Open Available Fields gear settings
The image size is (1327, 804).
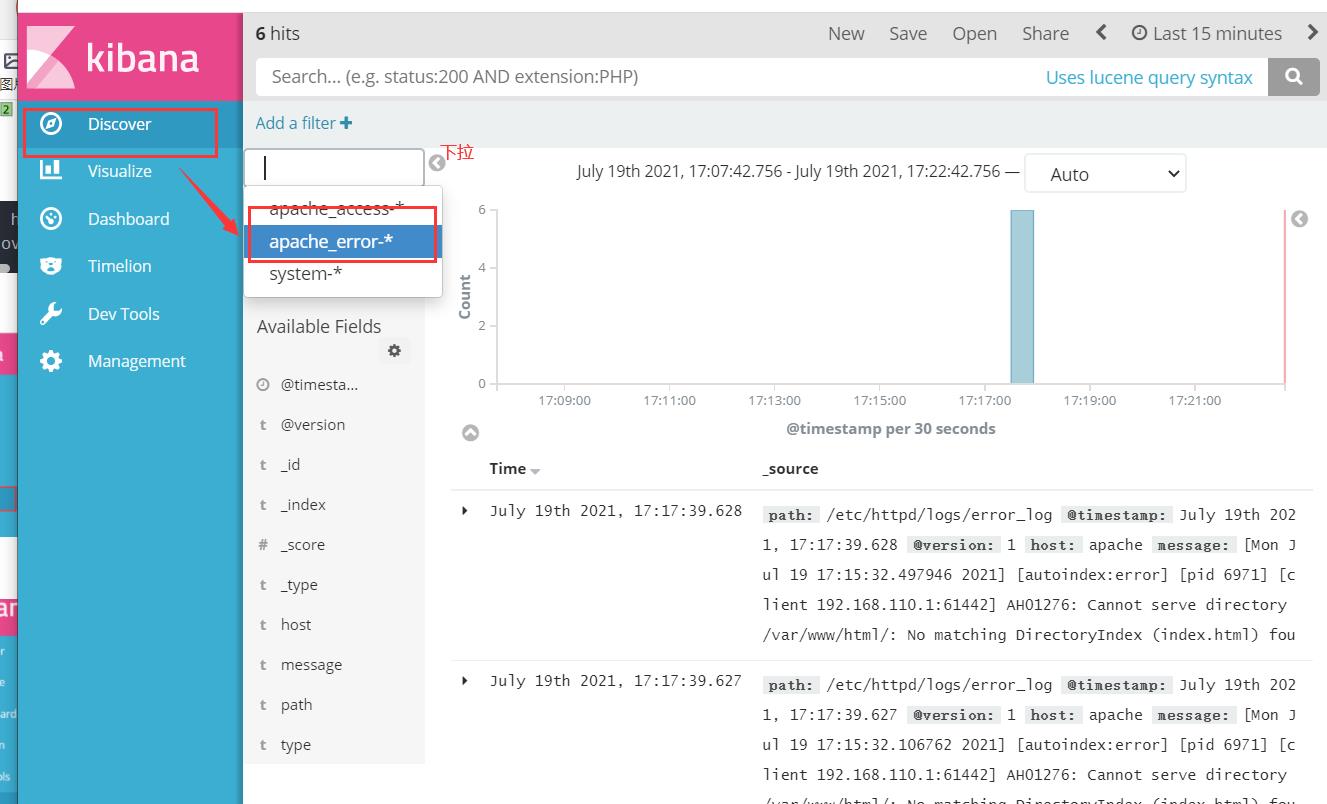click(394, 351)
